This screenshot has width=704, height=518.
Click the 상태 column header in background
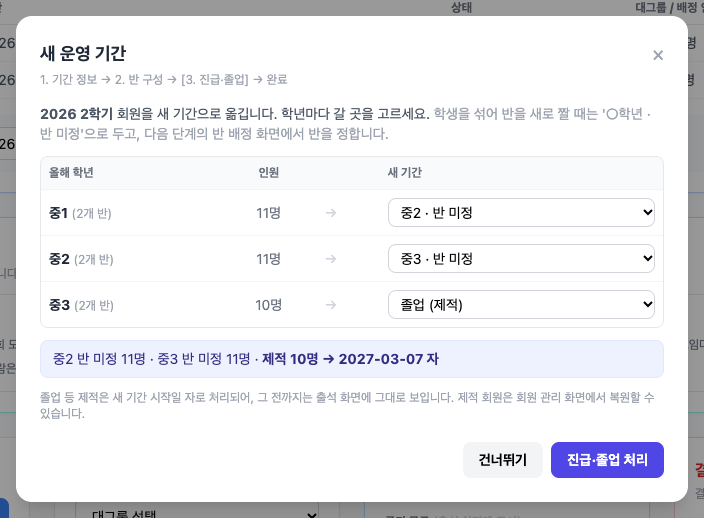tap(462, 7)
